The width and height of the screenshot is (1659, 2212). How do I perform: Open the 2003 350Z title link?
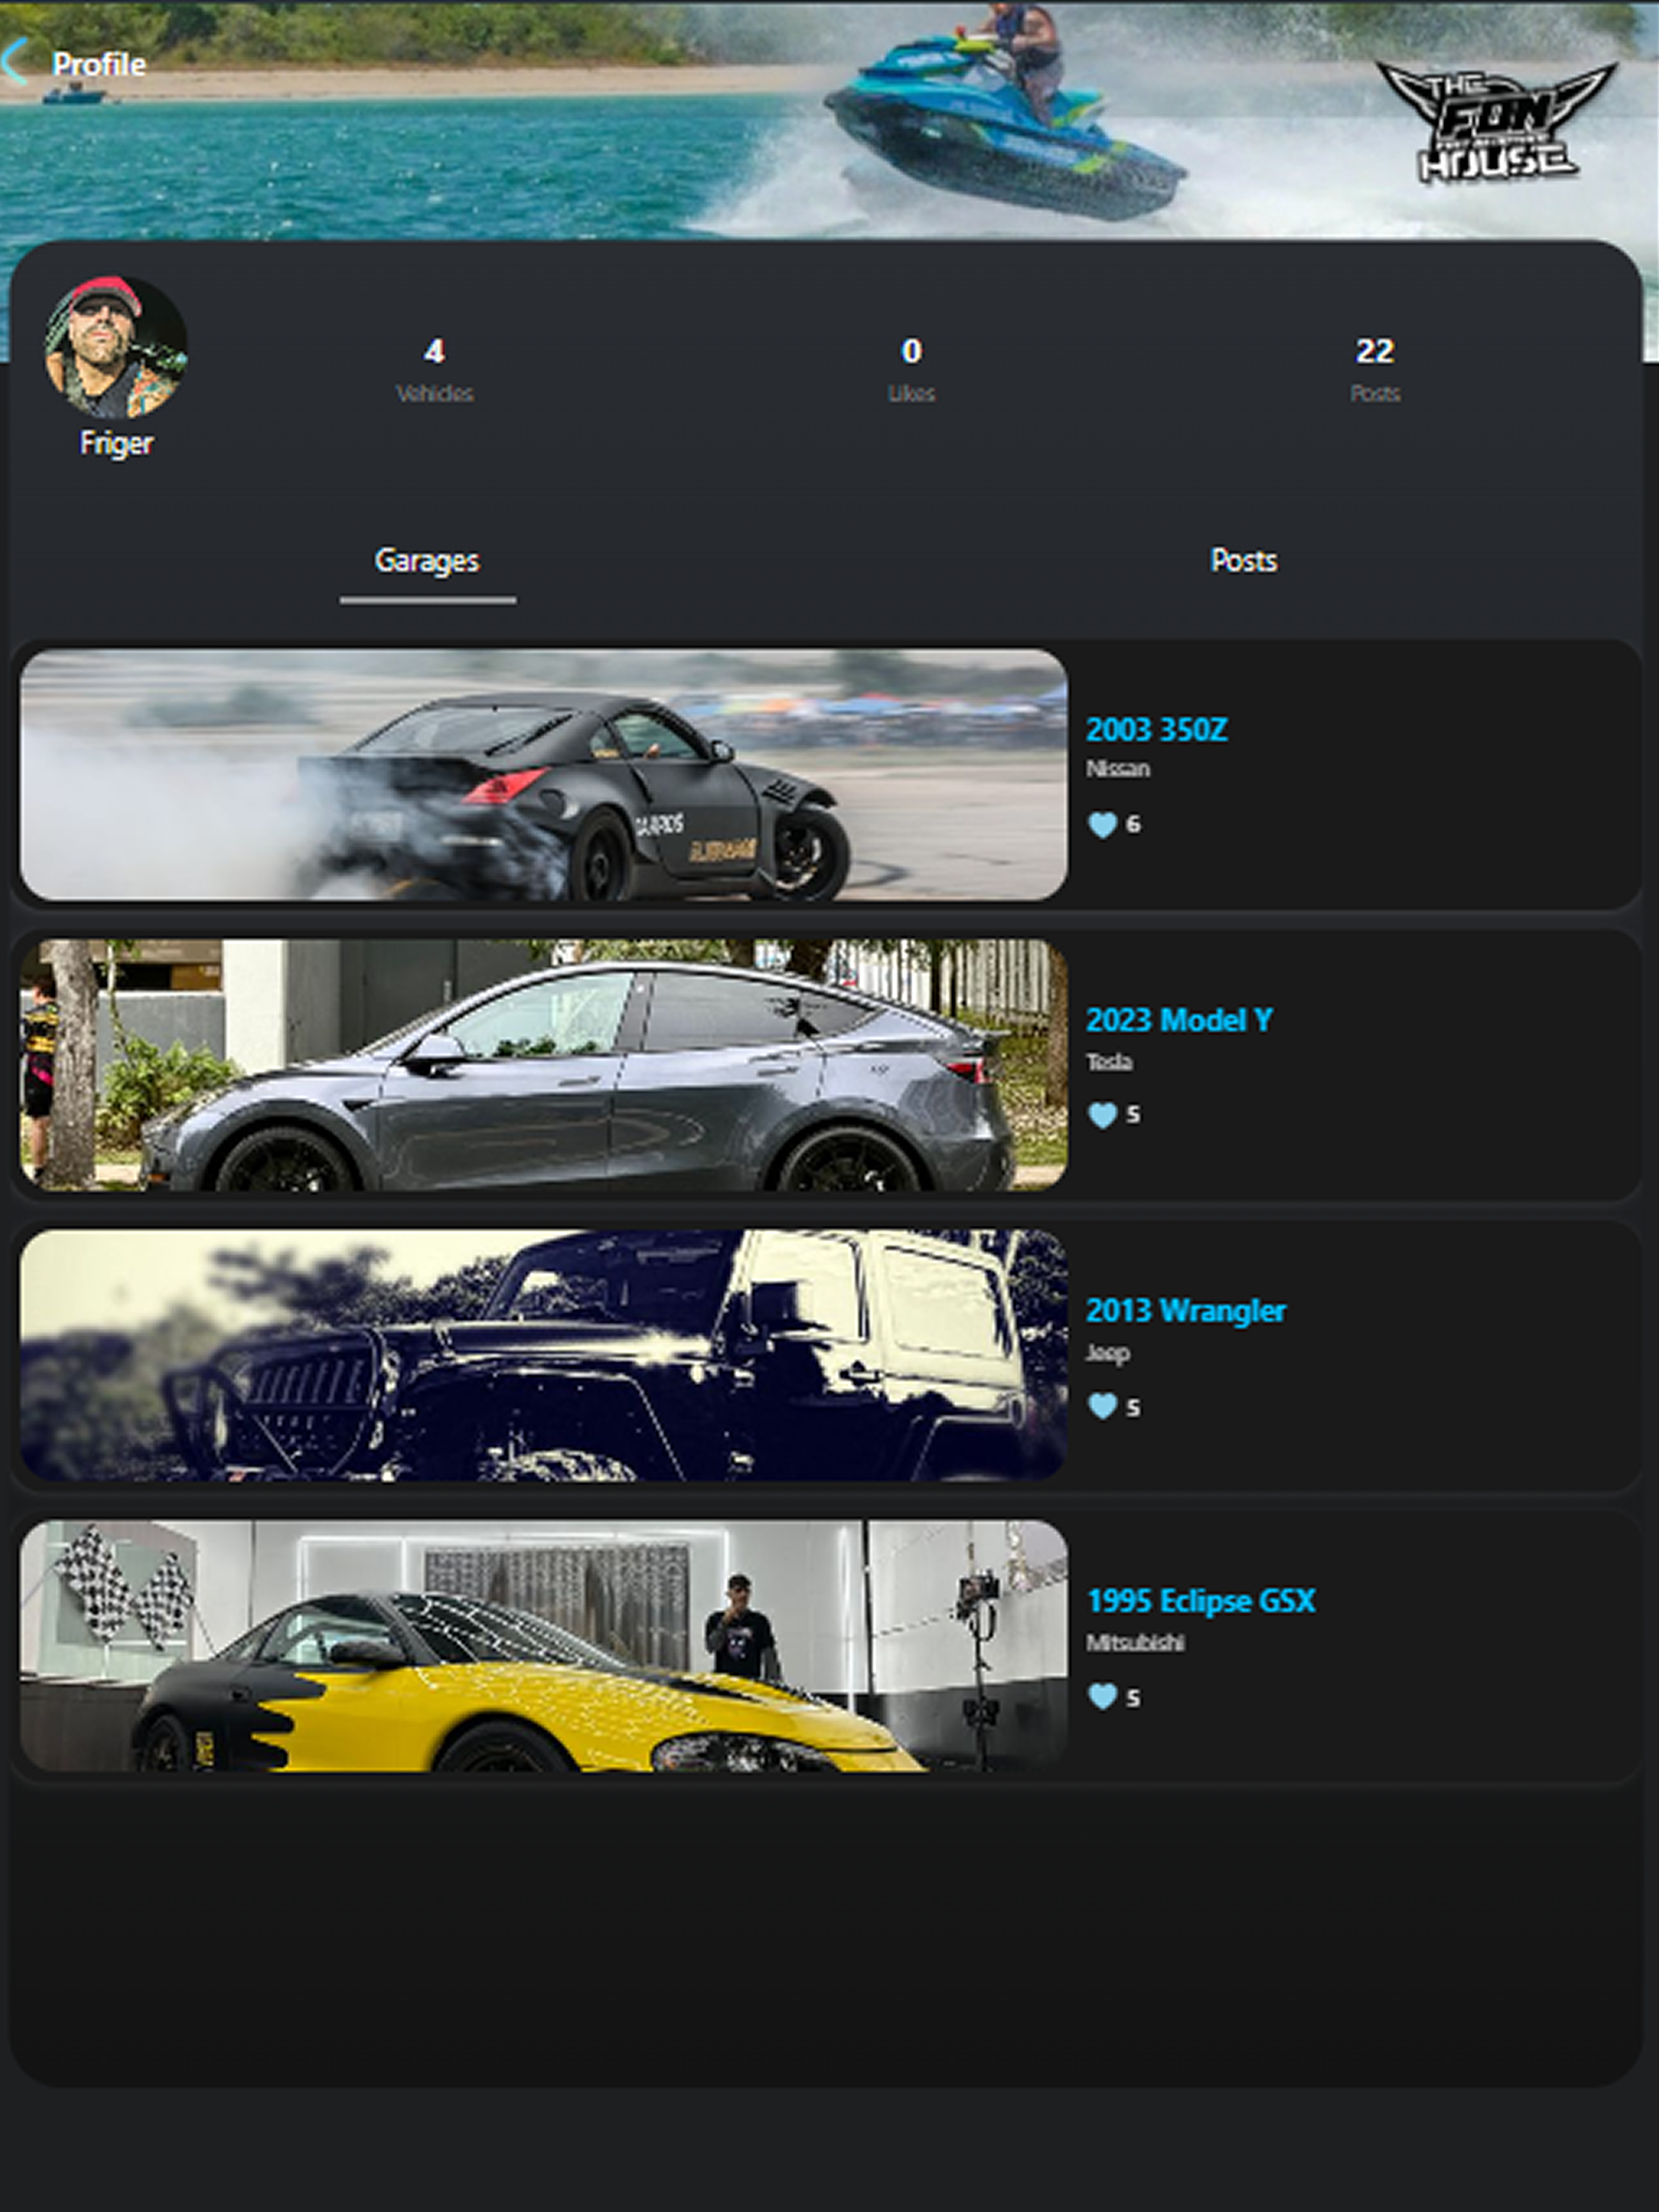pyautogui.click(x=1156, y=730)
